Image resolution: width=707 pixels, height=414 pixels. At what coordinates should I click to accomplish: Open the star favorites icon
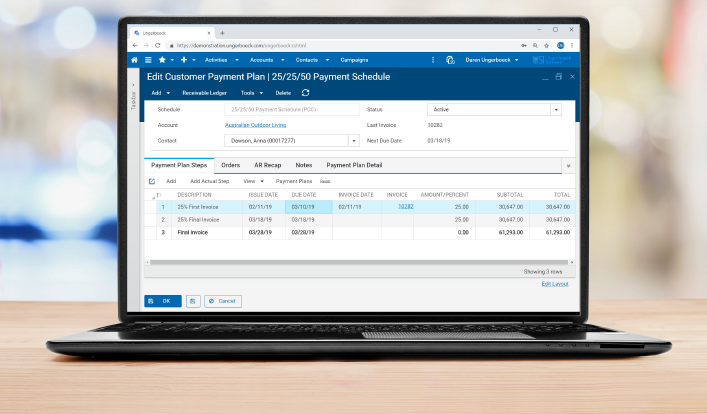click(x=162, y=60)
